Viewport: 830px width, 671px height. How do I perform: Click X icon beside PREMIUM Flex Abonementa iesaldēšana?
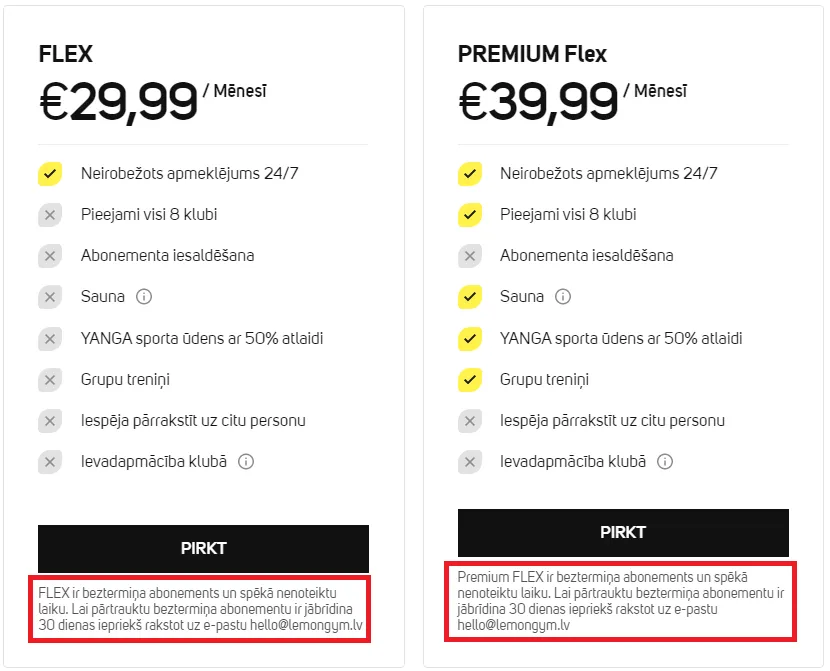pyautogui.click(x=470, y=256)
